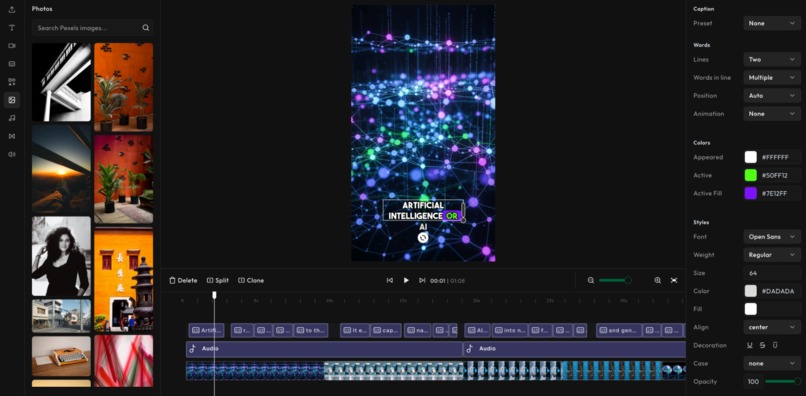
Task: Click the Search Pexels images field
Action: pyautogui.click(x=93, y=28)
